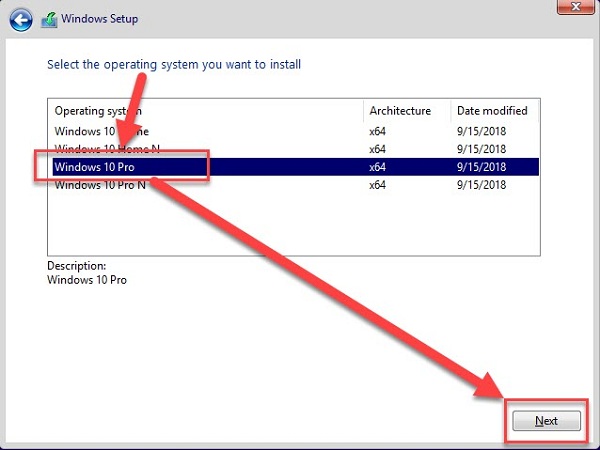600x450 pixels.
Task: Click x64 cell in Windows 10 Home row
Action: 378,130
